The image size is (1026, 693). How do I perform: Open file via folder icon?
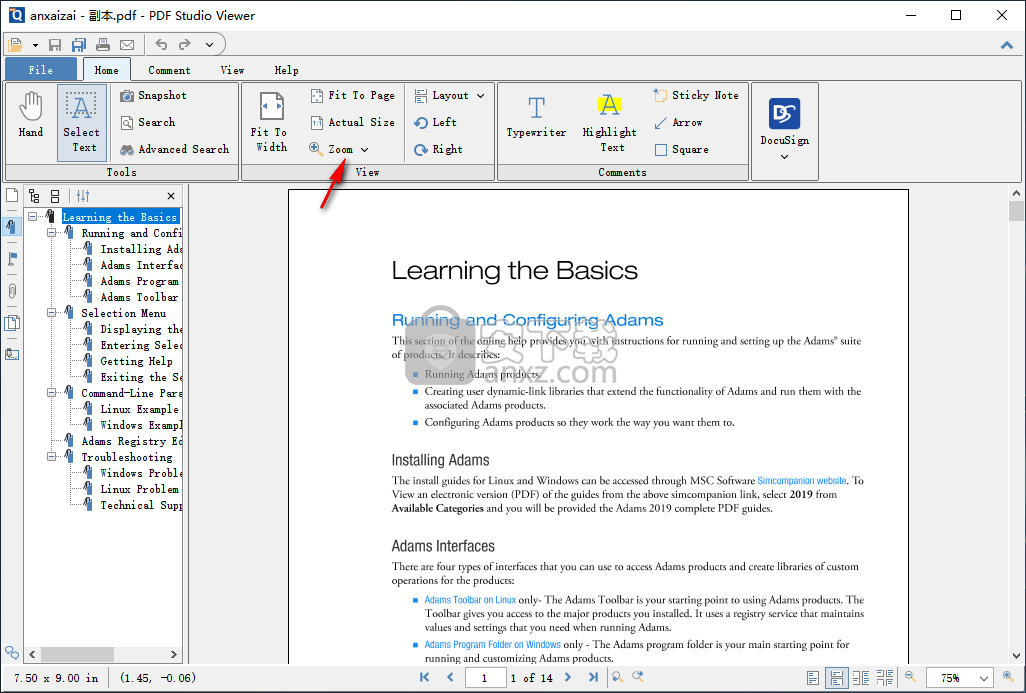tap(15, 44)
